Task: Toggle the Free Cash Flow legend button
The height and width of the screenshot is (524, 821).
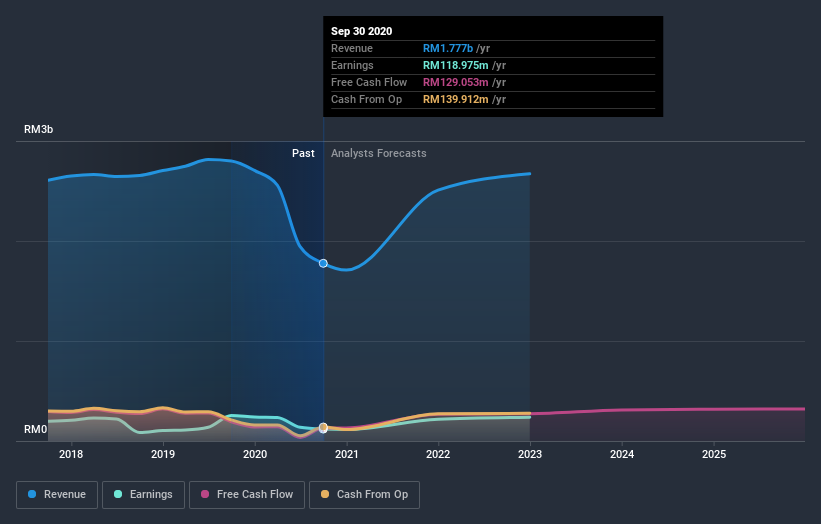Action: click(247, 495)
